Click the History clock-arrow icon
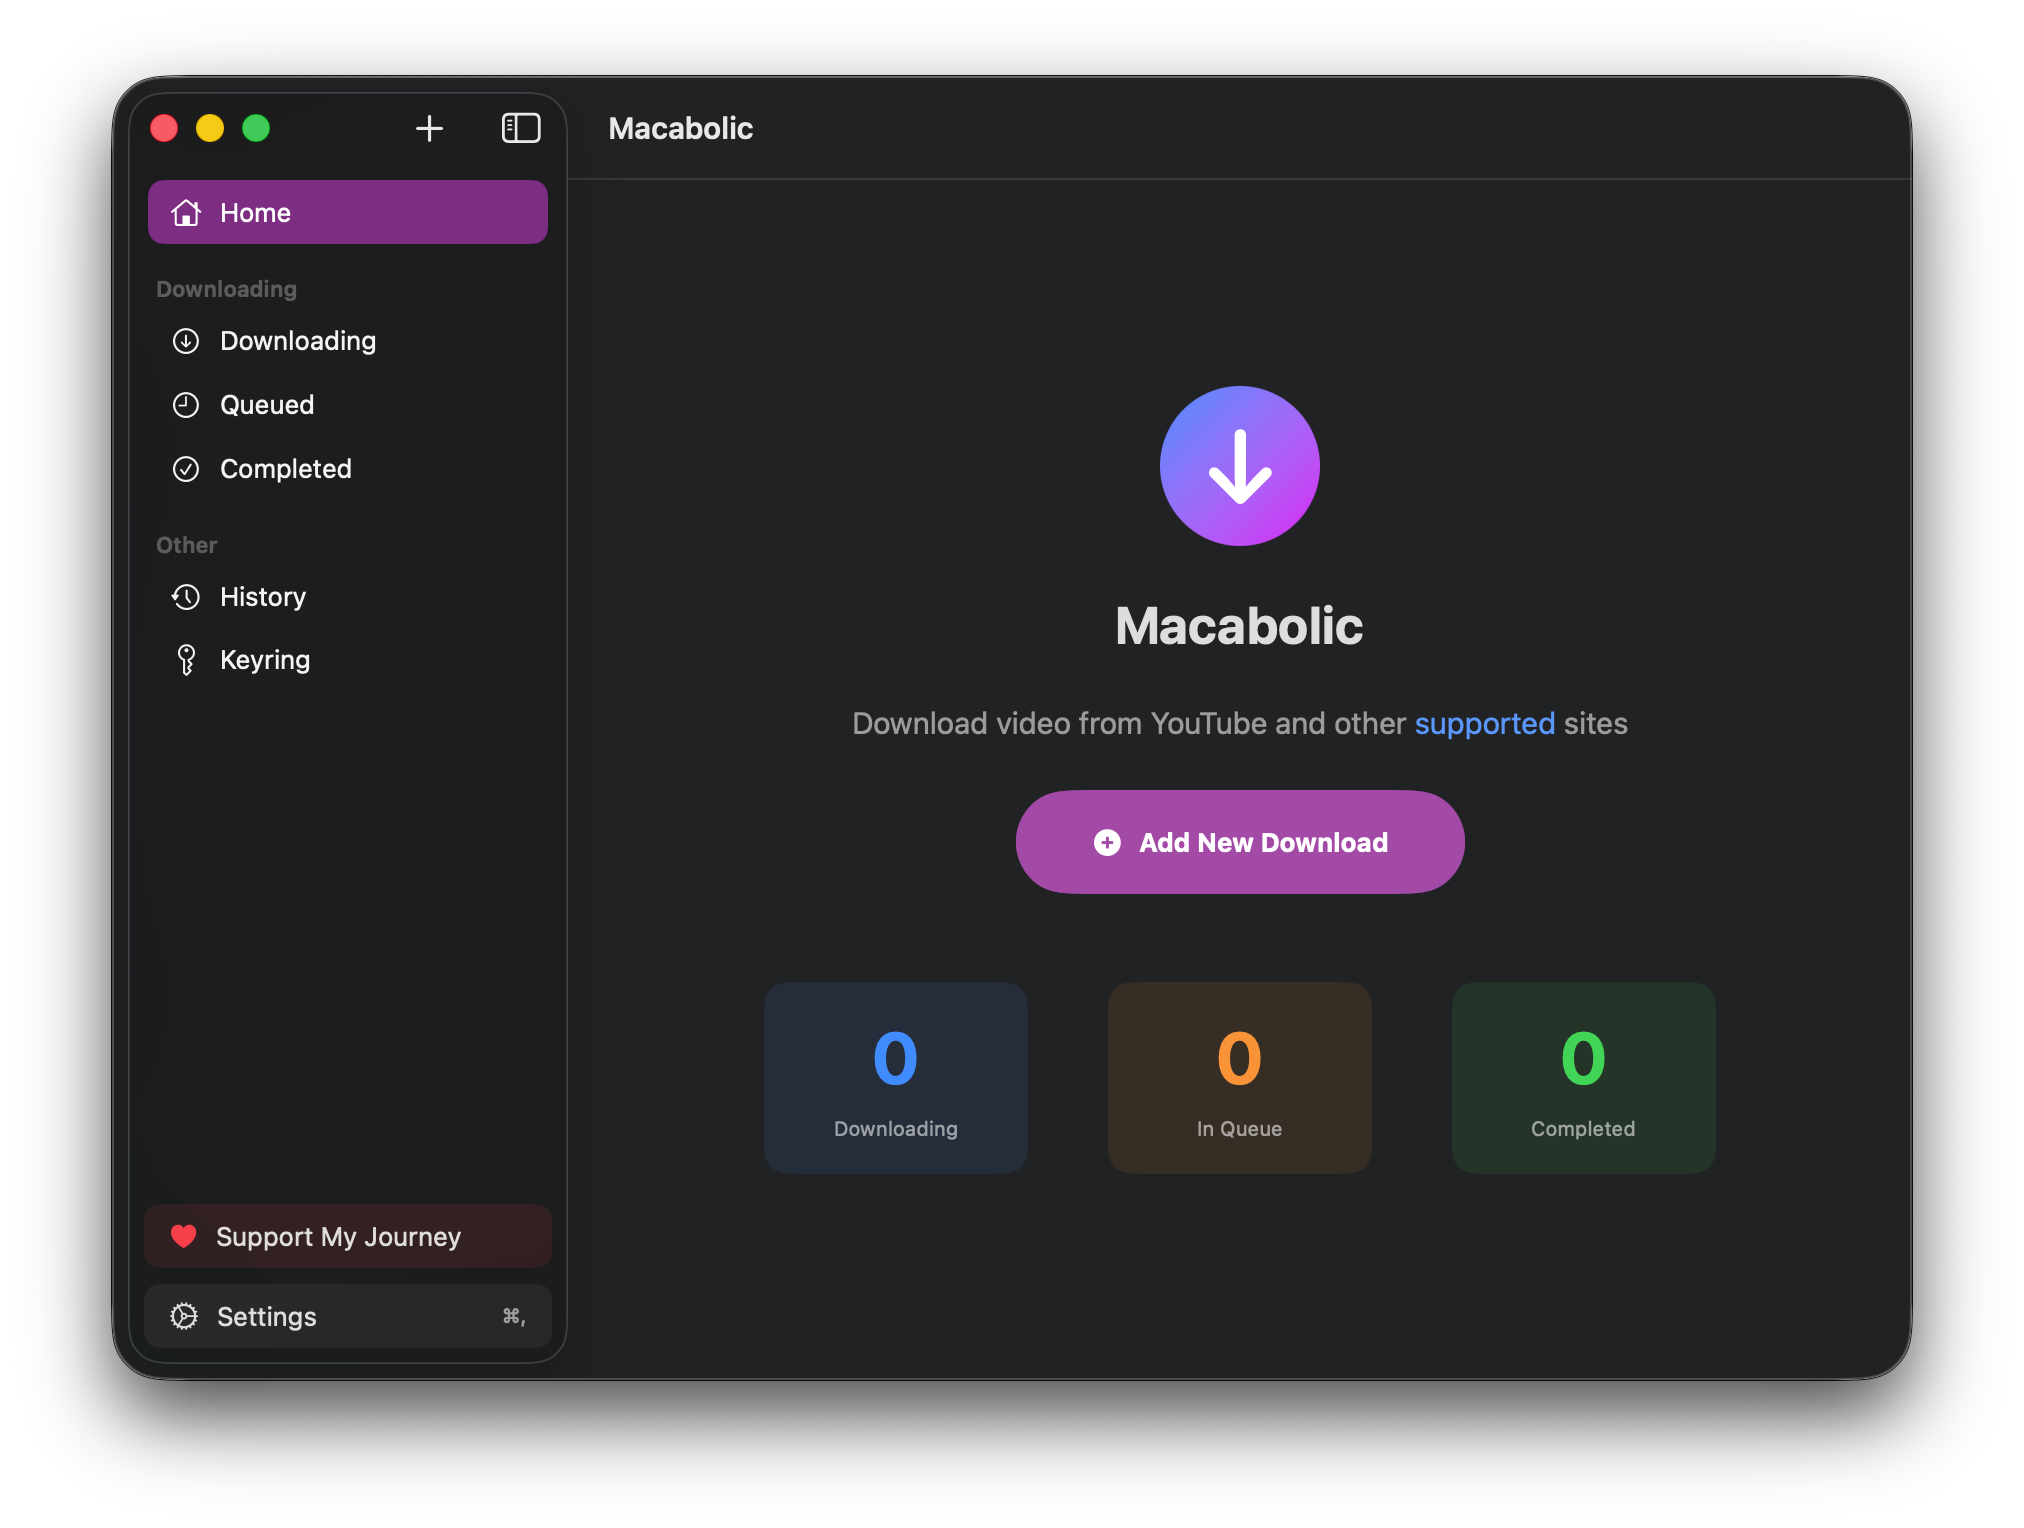 pyautogui.click(x=186, y=597)
